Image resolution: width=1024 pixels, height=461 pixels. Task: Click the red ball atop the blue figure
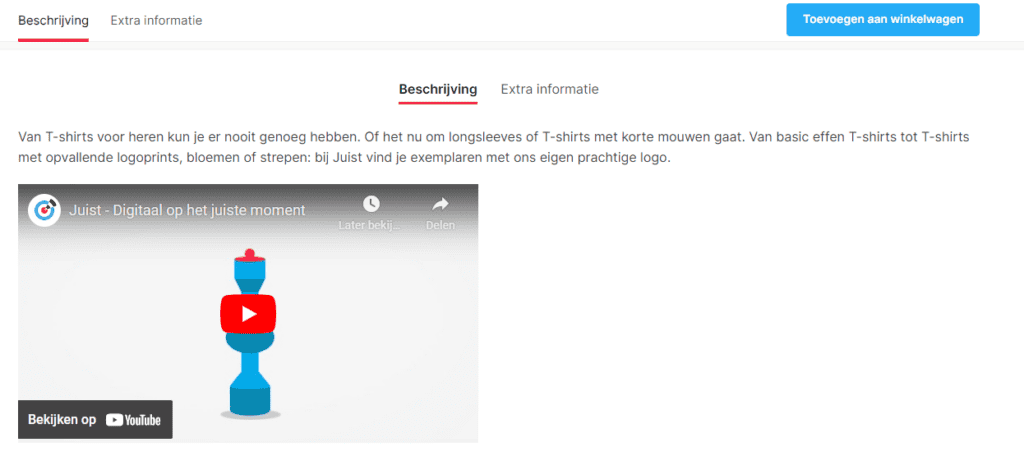pos(248,253)
